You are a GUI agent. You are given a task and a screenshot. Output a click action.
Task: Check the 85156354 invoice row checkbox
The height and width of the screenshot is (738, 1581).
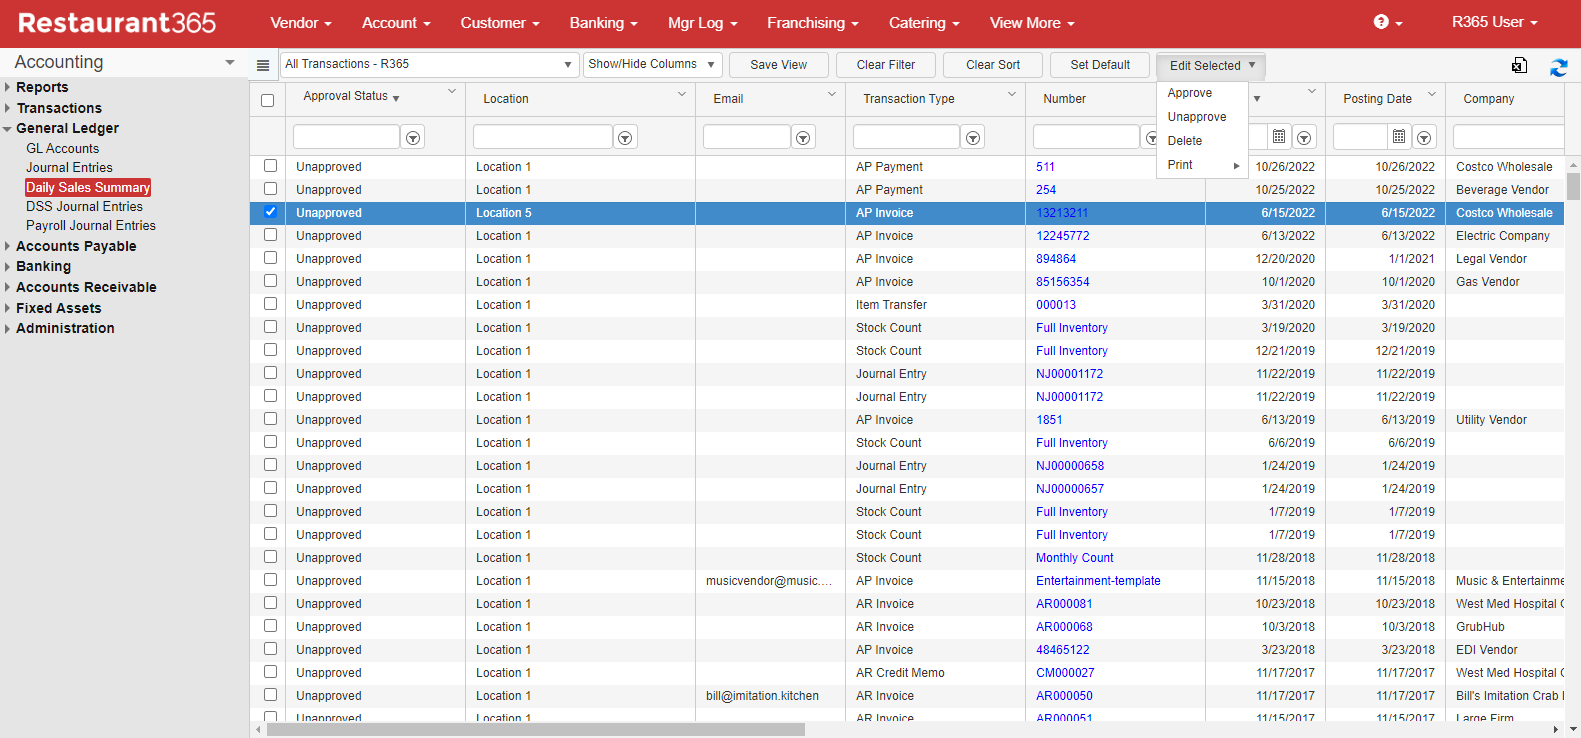[x=270, y=281]
